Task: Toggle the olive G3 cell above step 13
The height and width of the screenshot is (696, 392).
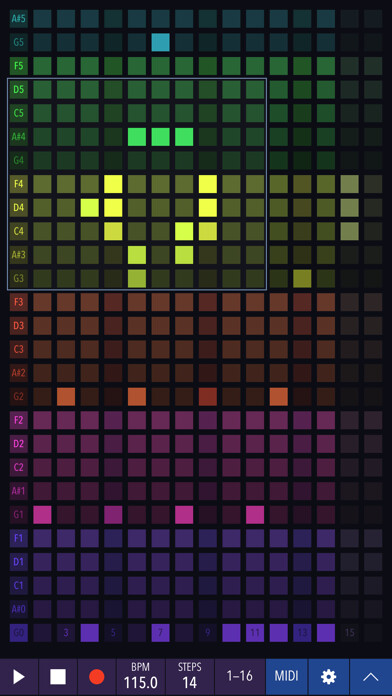Action: pyautogui.click(x=302, y=278)
